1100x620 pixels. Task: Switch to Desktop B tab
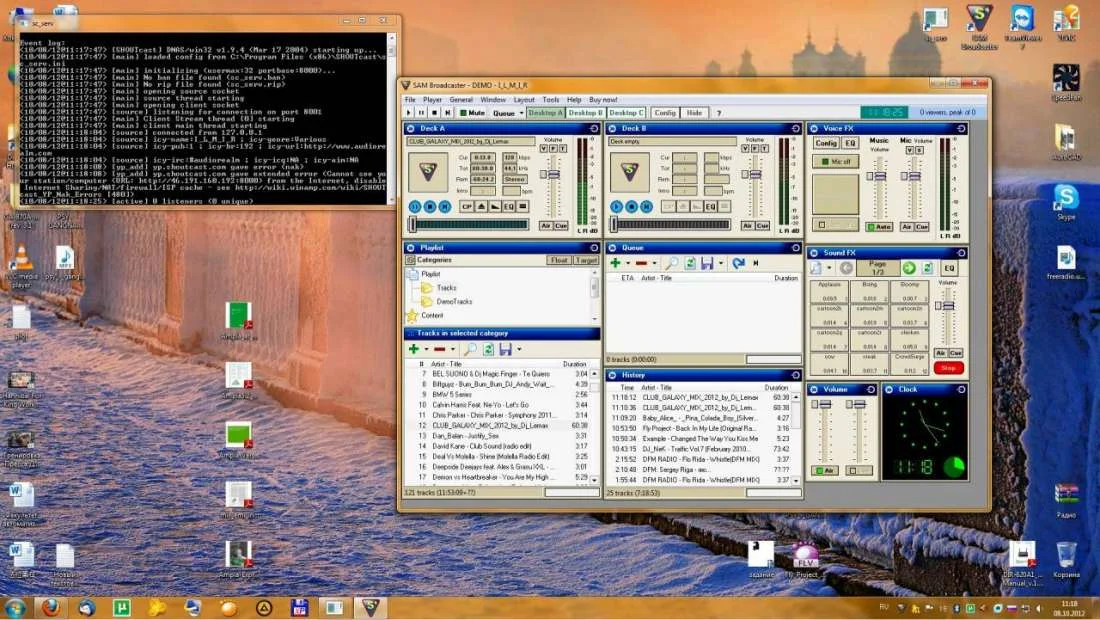tap(586, 113)
